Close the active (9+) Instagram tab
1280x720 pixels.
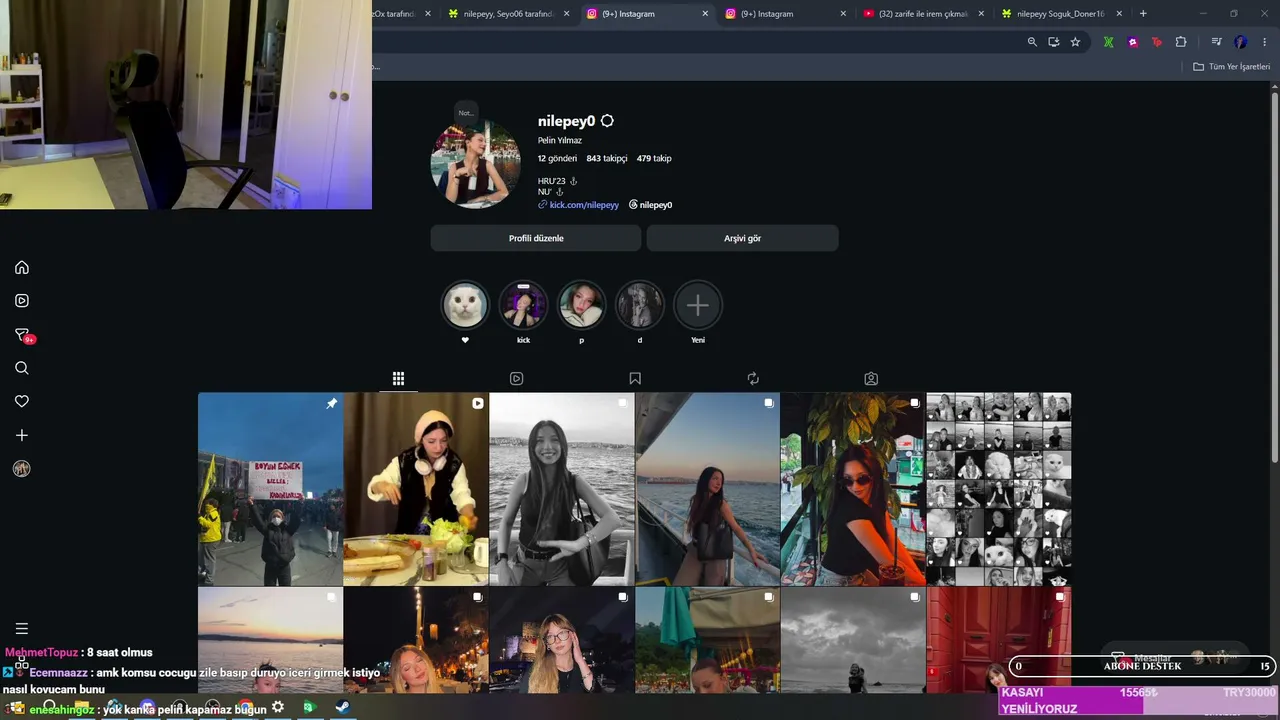tap(705, 14)
